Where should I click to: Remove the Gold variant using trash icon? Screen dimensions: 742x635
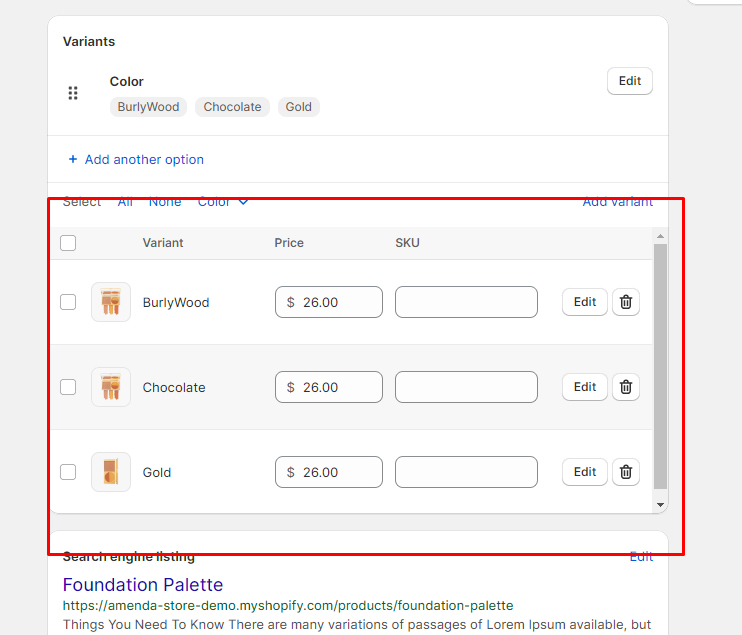[x=626, y=472]
